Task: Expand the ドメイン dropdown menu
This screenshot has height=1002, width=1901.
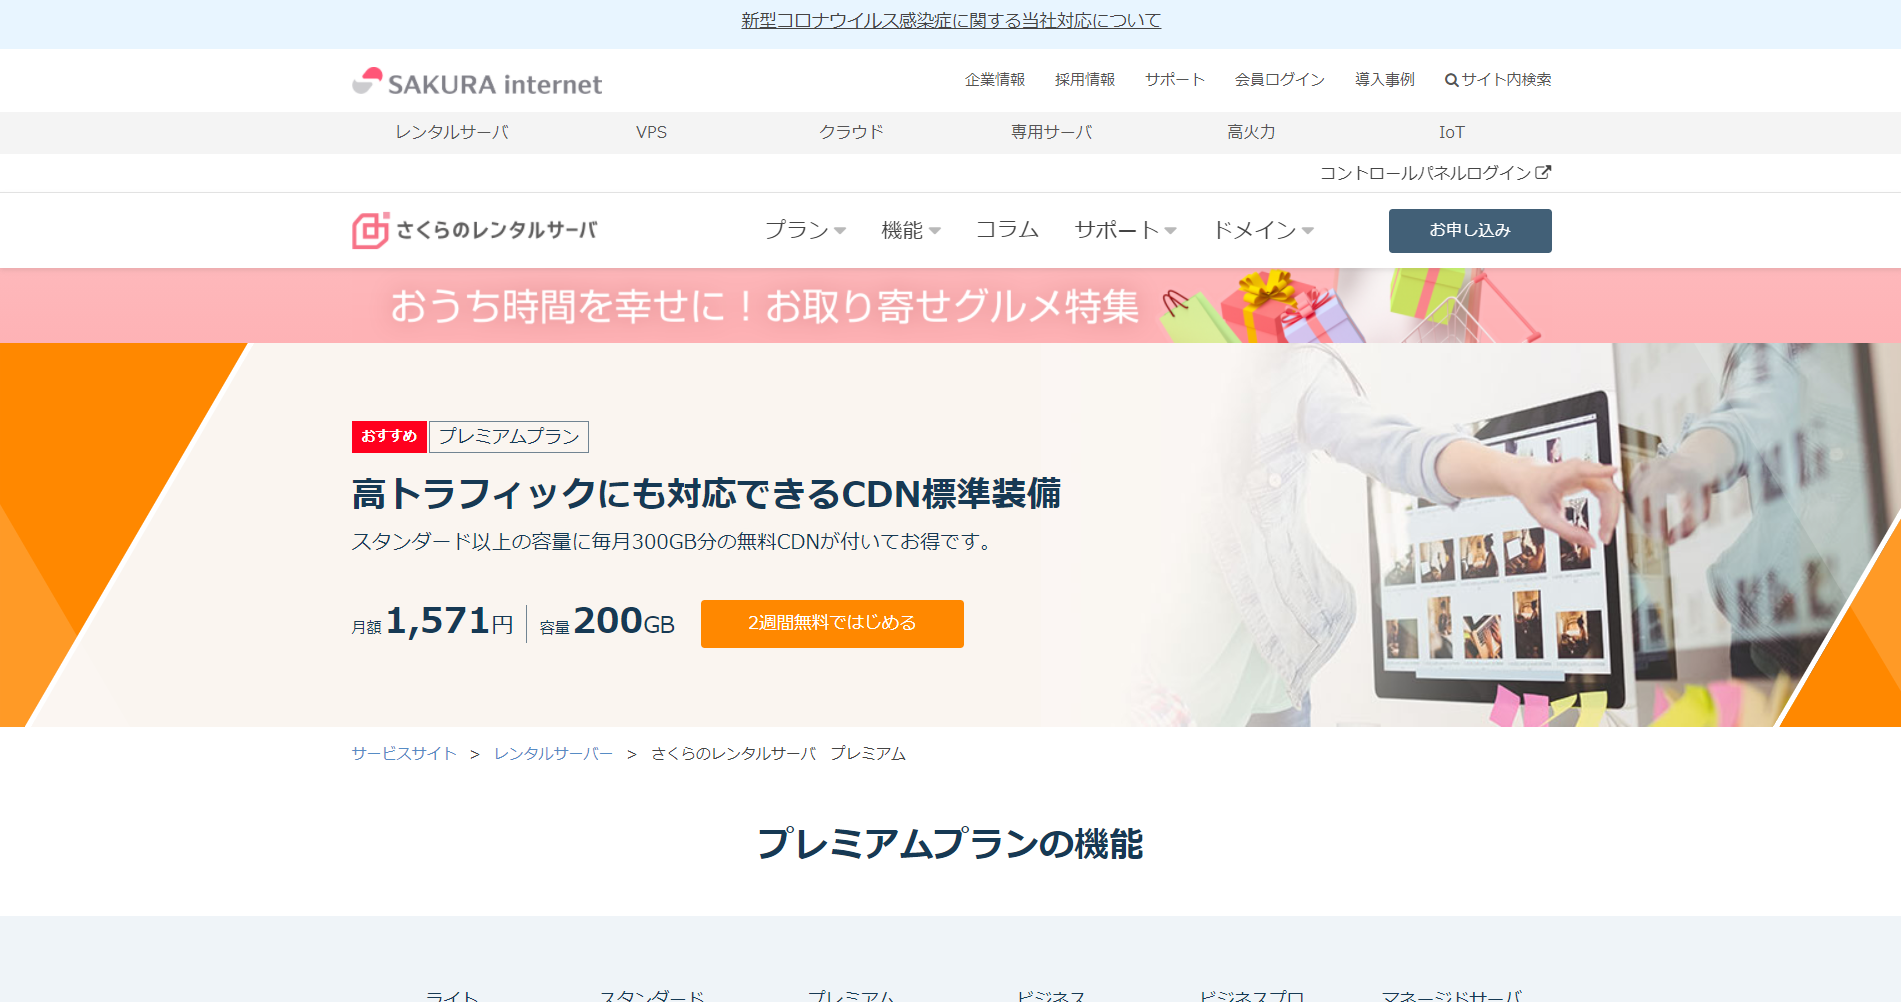Action: click(1263, 230)
